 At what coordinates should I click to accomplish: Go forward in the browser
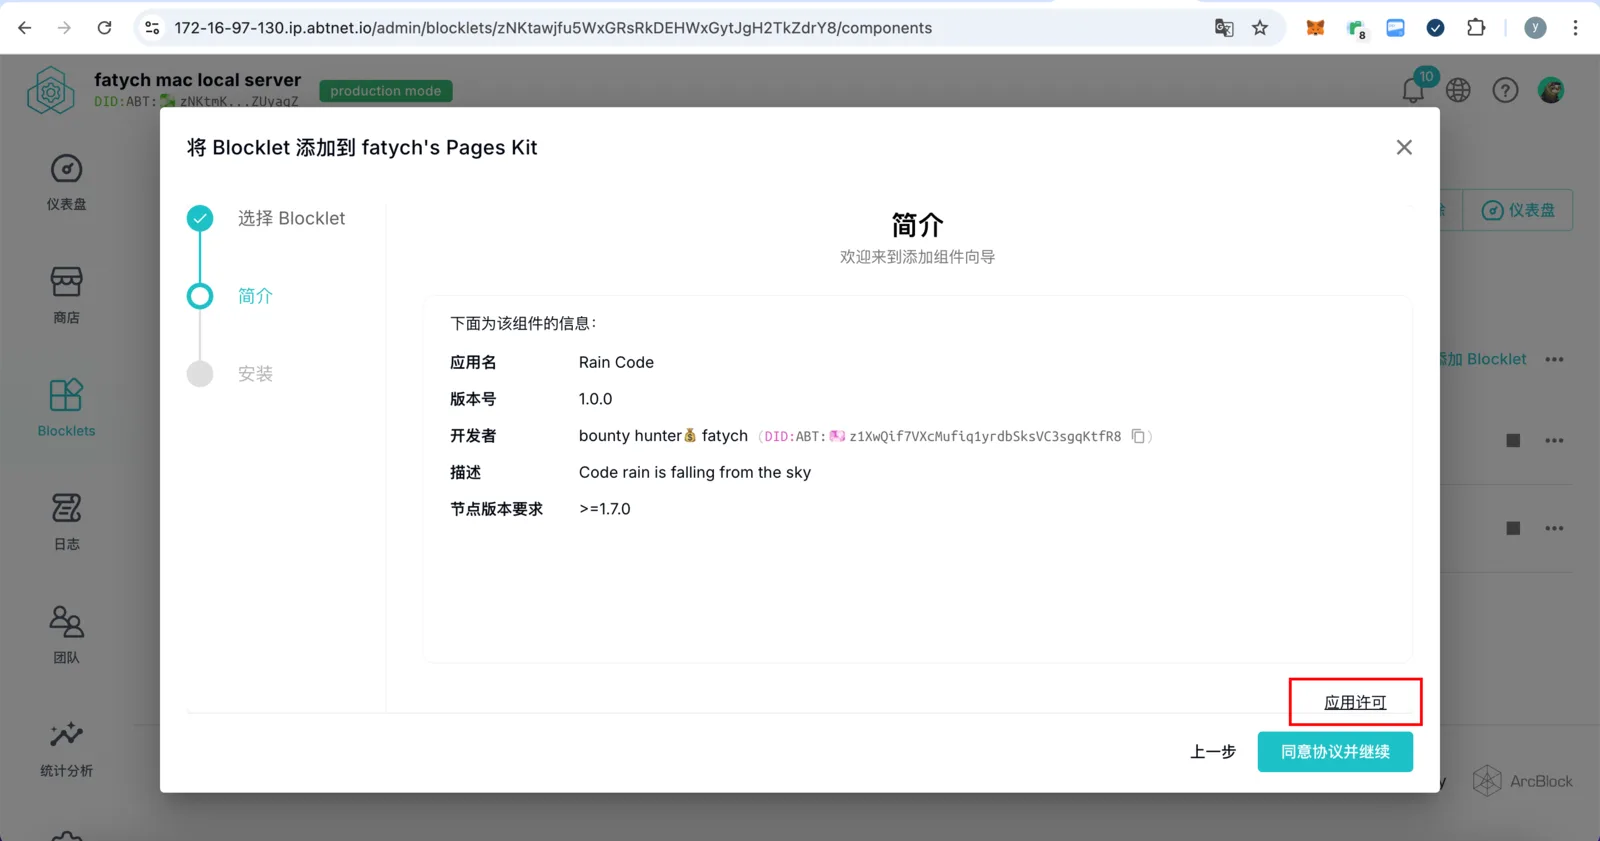click(64, 28)
